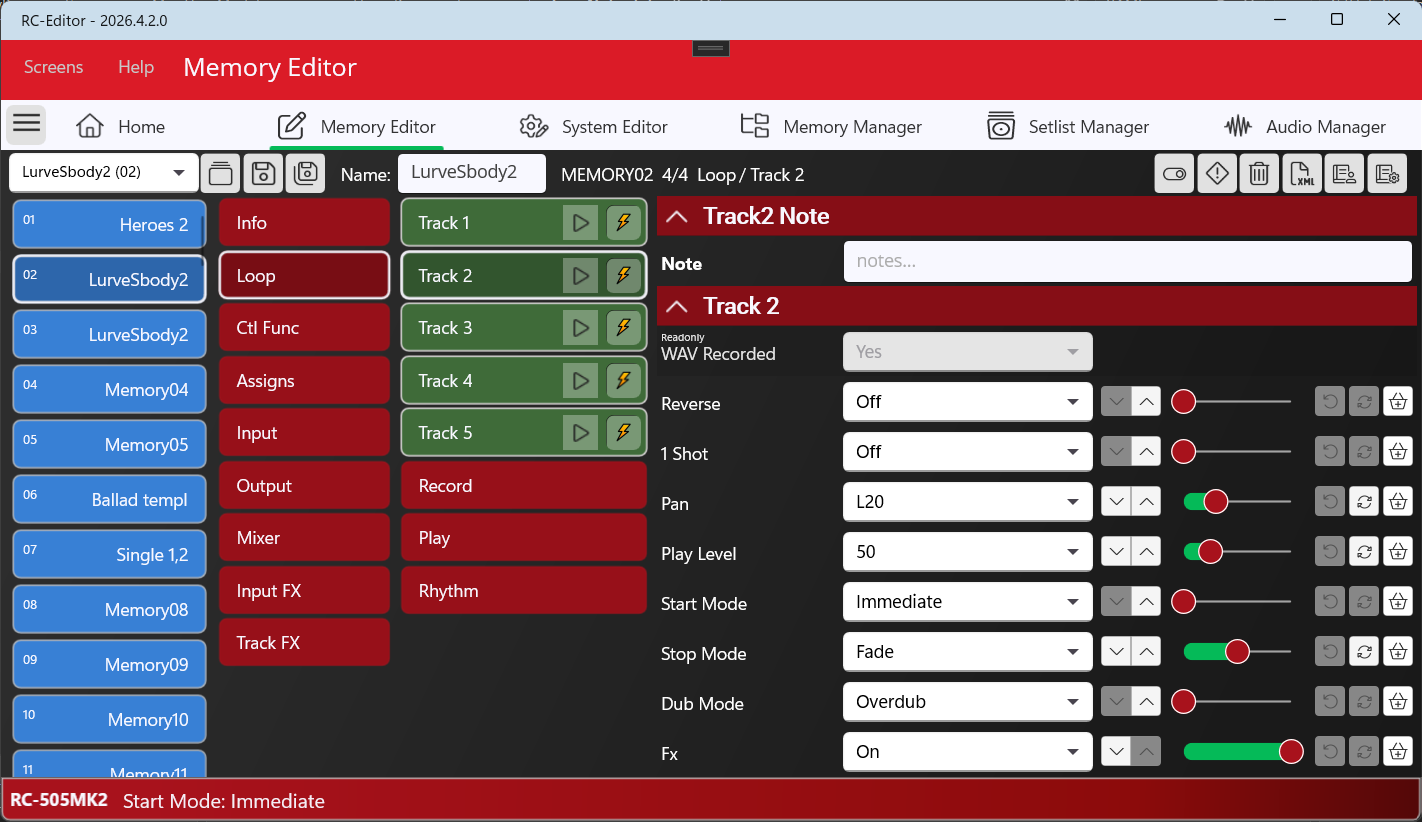This screenshot has width=1422, height=822.
Task: Click the stacked-window load icon beside memory dropdown
Action: 220,173
